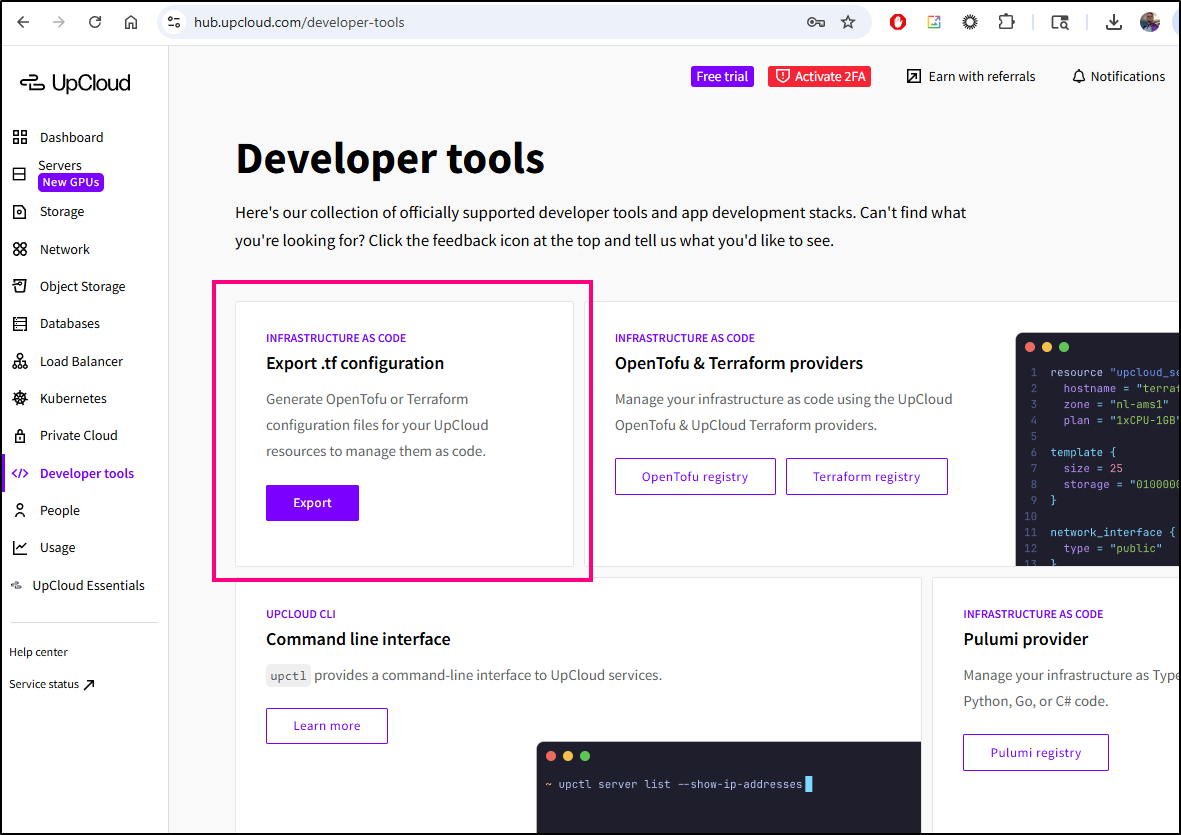Screen dimensions: 1181x835
Task: Click the UpCloud logo in the sidebar
Action: pyautogui.click(x=75, y=83)
